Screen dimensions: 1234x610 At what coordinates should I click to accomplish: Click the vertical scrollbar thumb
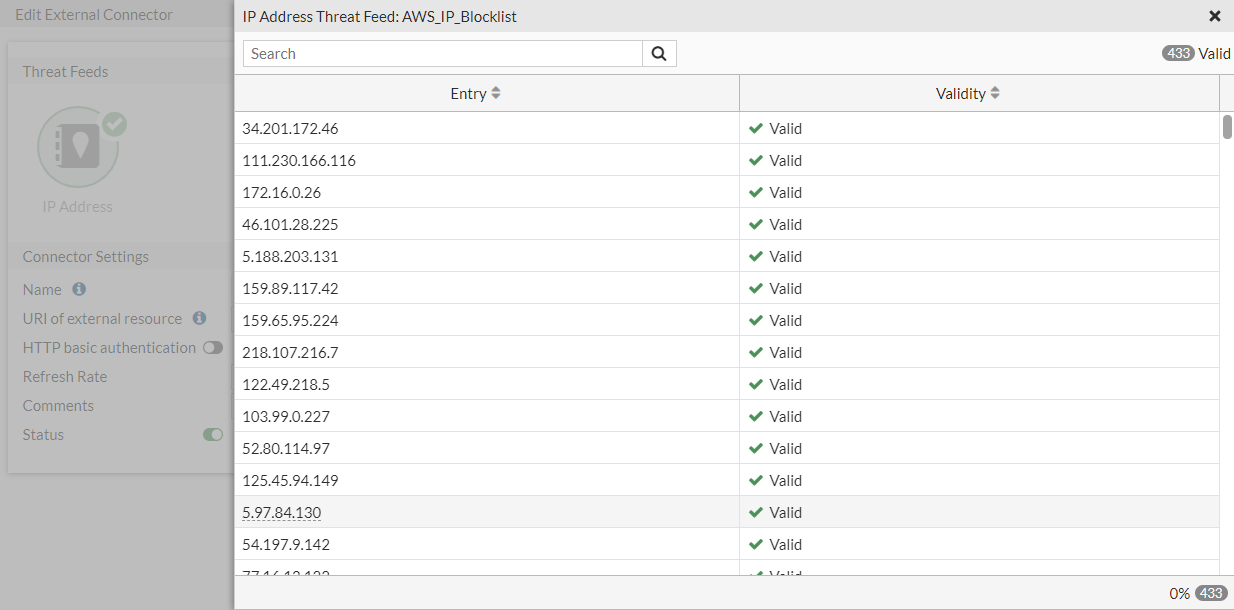tap(1227, 127)
